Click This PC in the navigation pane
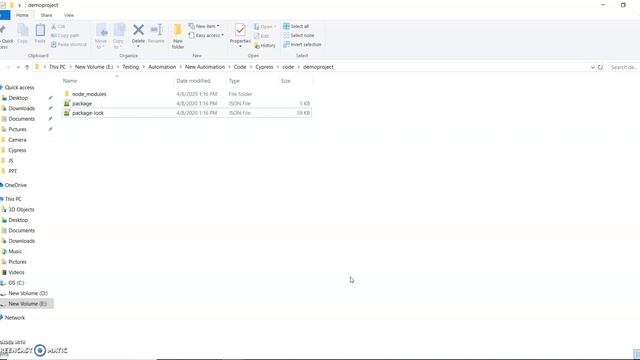 coord(13,199)
